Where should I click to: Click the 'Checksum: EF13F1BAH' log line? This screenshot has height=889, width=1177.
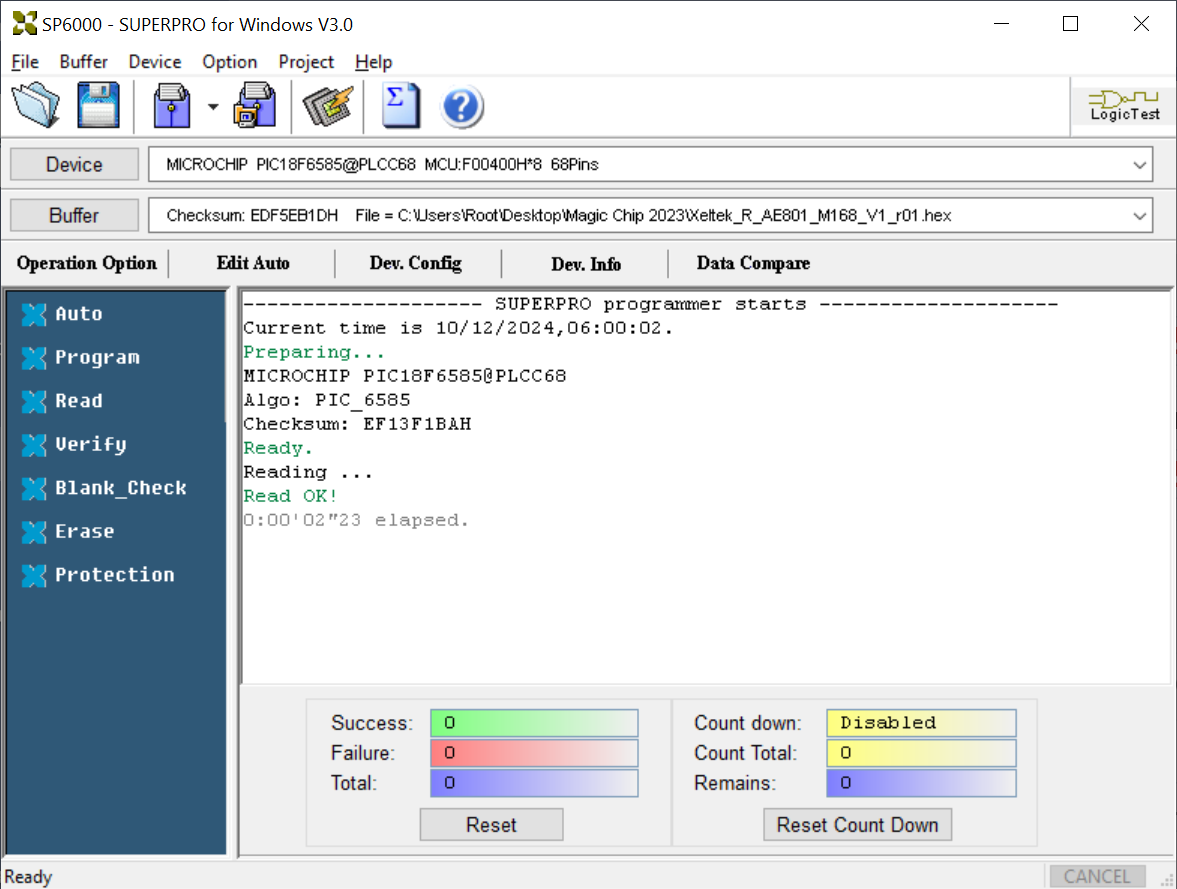click(x=357, y=424)
